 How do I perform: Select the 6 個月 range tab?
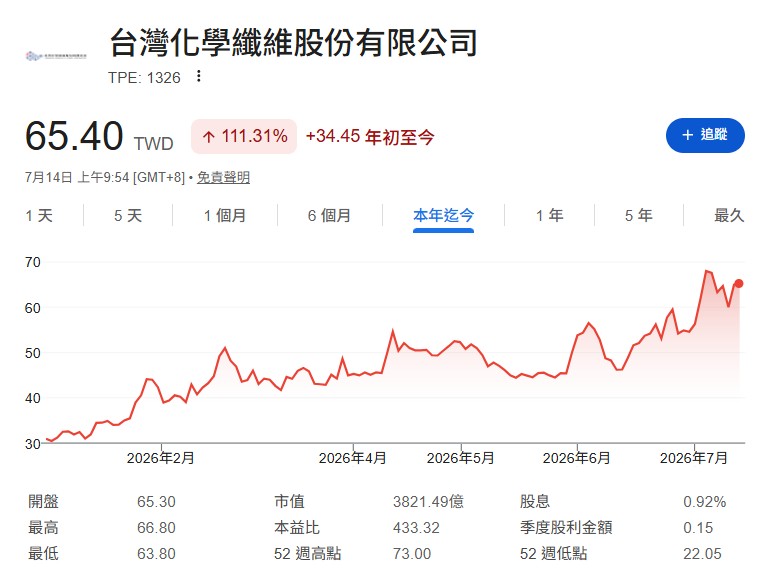(x=330, y=215)
